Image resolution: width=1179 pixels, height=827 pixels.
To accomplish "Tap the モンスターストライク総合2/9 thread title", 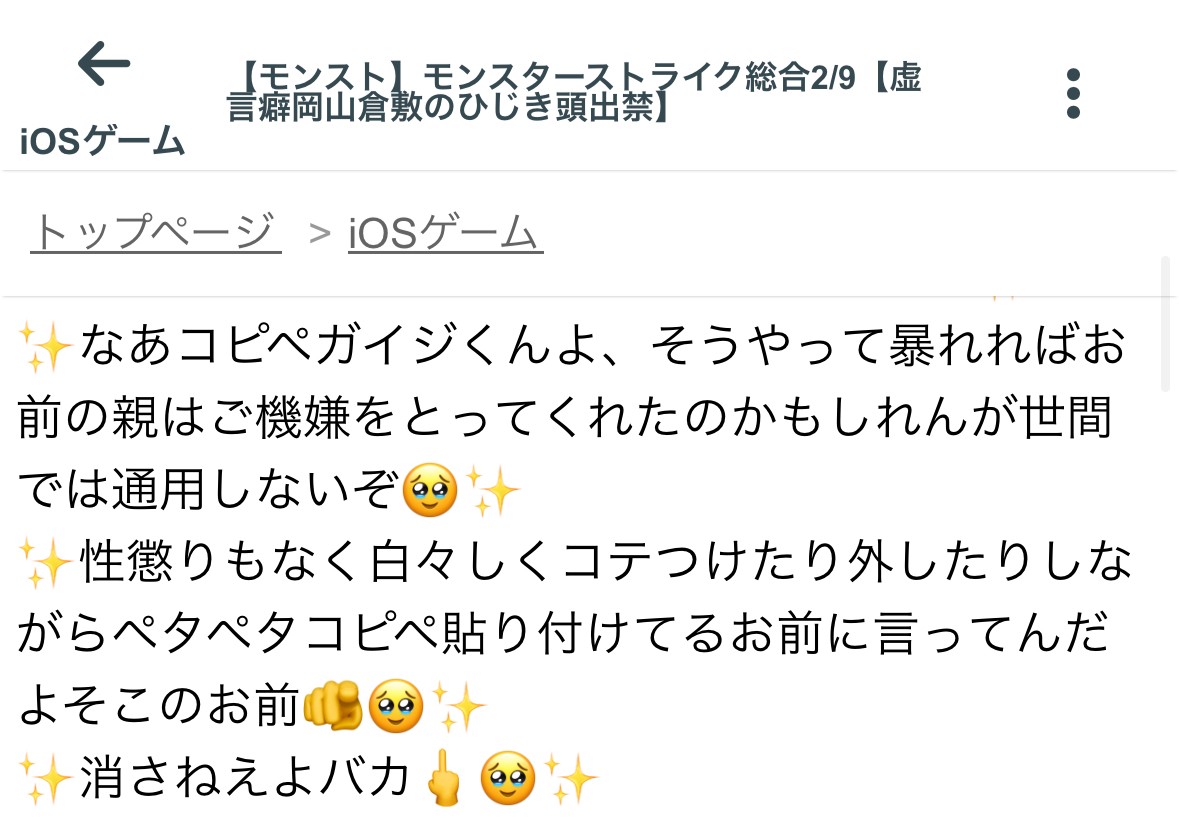I will tap(573, 92).
